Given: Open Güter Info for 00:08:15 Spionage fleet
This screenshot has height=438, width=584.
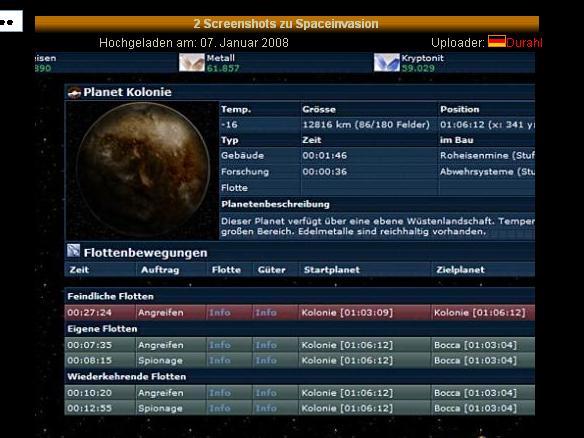Looking at the screenshot, I should pyautogui.click(x=266, y=361).
